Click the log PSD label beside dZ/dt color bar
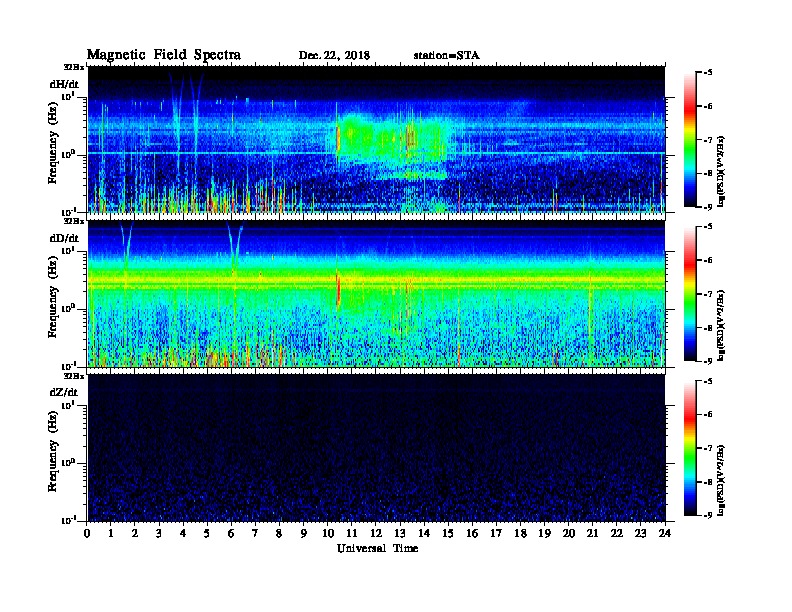 point(722,480)
